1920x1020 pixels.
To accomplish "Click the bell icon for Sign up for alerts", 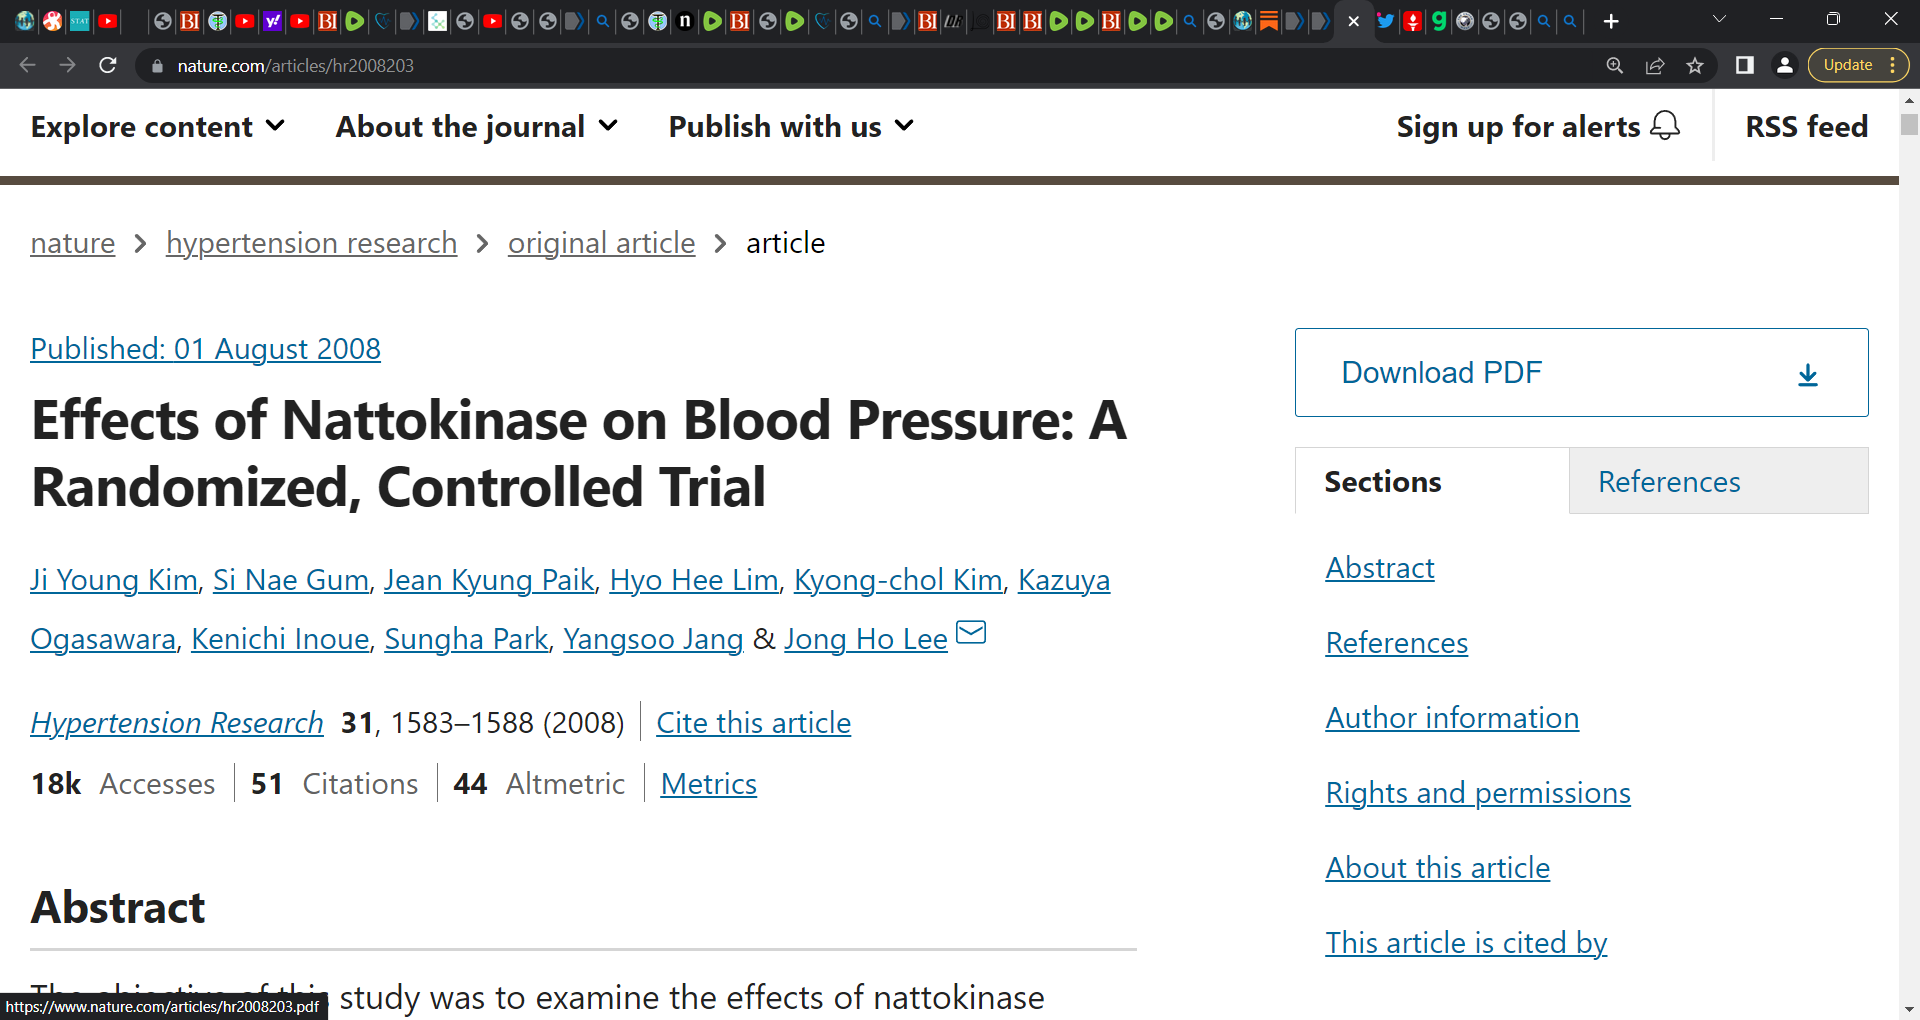I will click(x=1665, y=126).
